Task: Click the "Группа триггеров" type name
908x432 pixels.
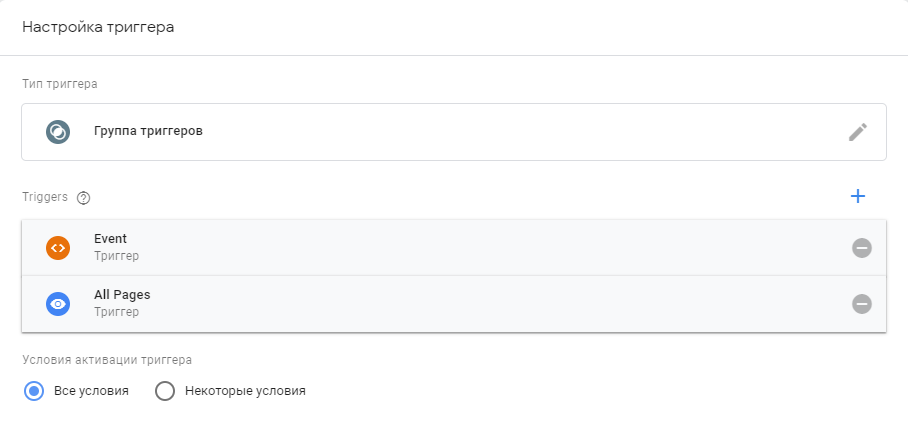Action: pos(148,131)
